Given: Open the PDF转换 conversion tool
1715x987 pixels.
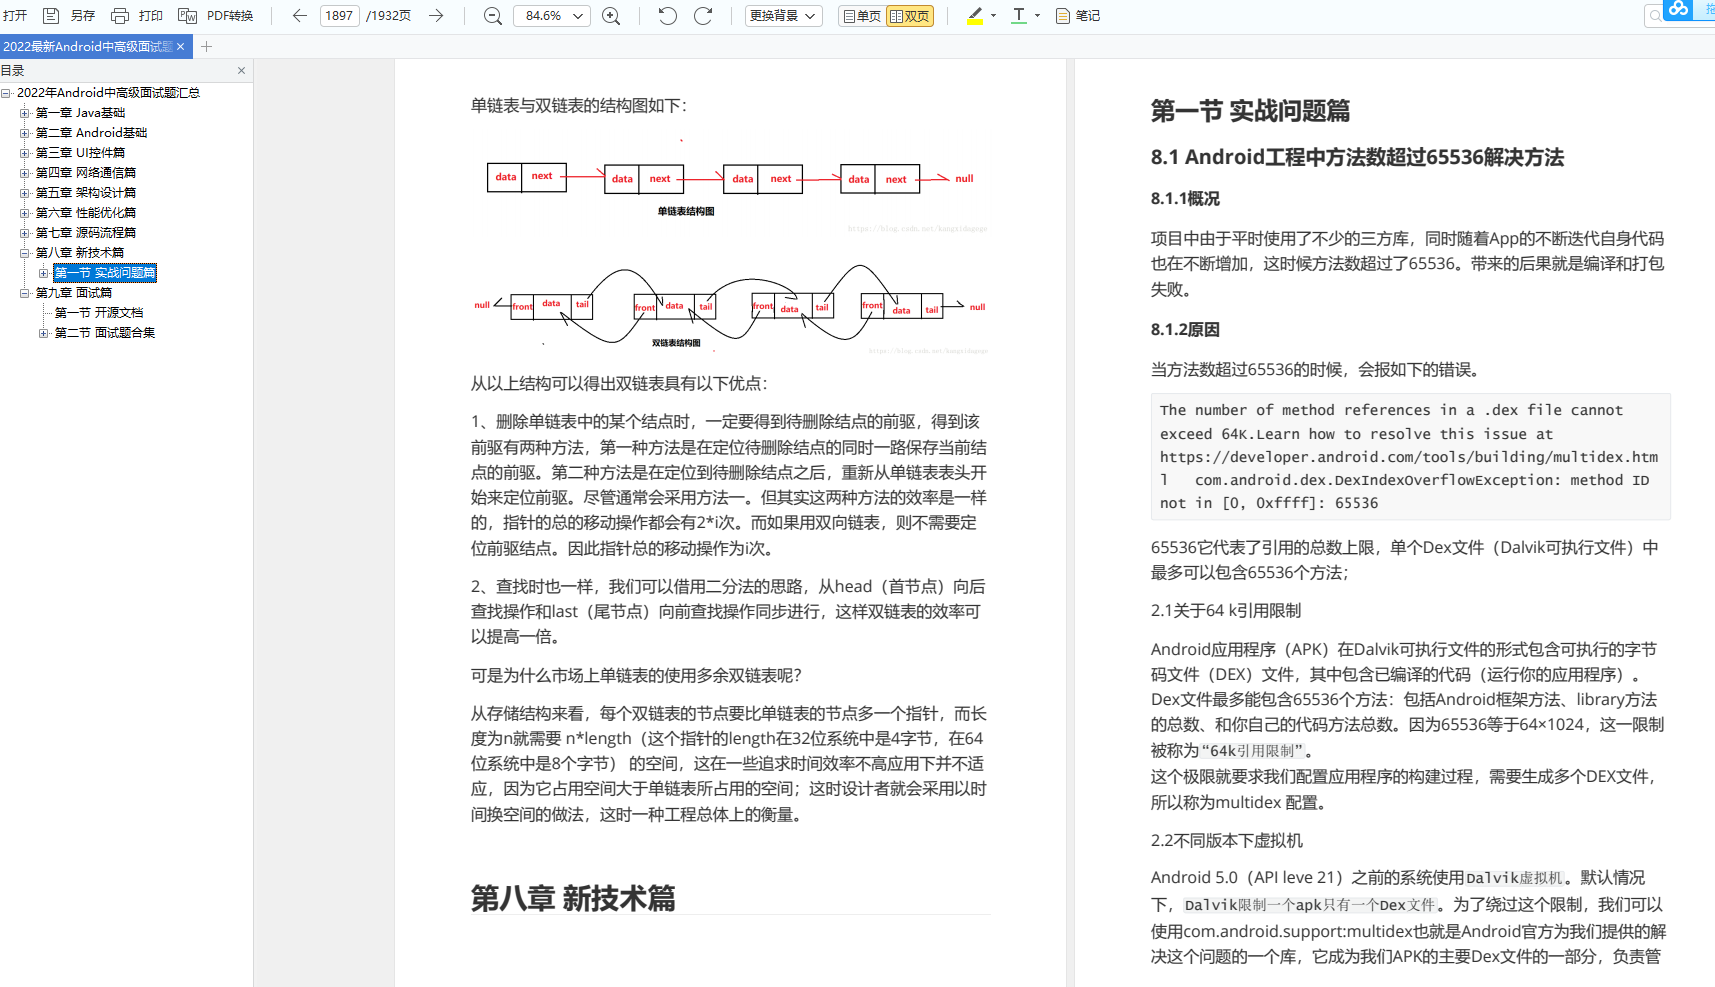Looking at the screenshot, I should coord(216,16).
